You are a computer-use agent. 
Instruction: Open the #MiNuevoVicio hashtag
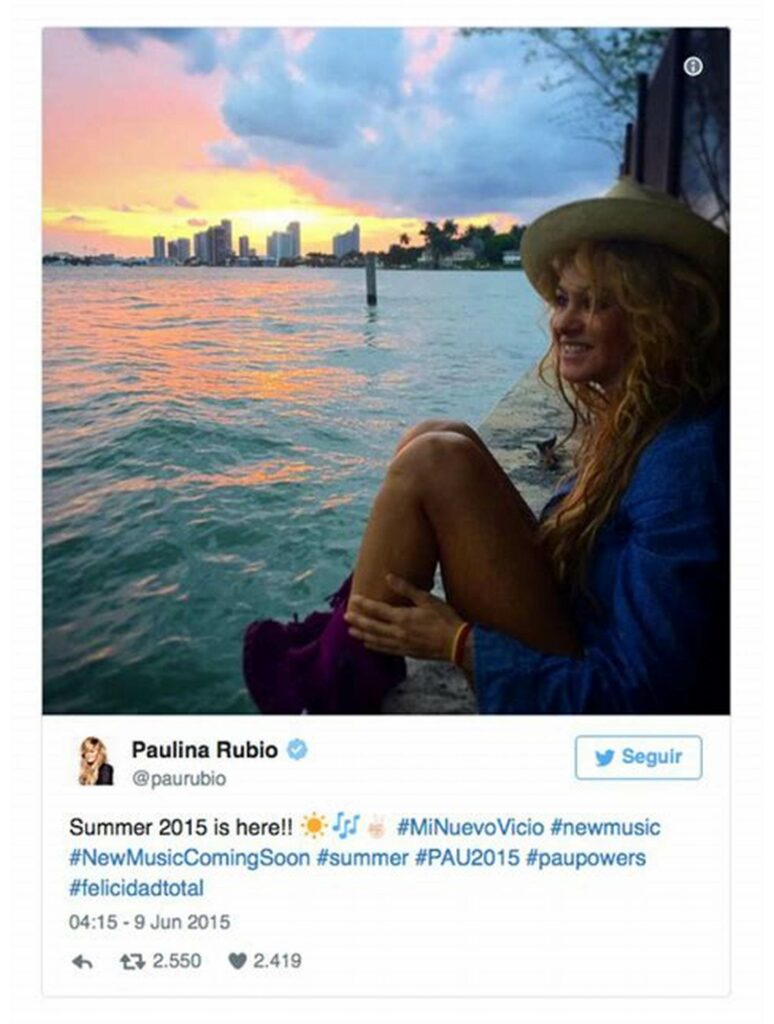[x=470, y=827]
